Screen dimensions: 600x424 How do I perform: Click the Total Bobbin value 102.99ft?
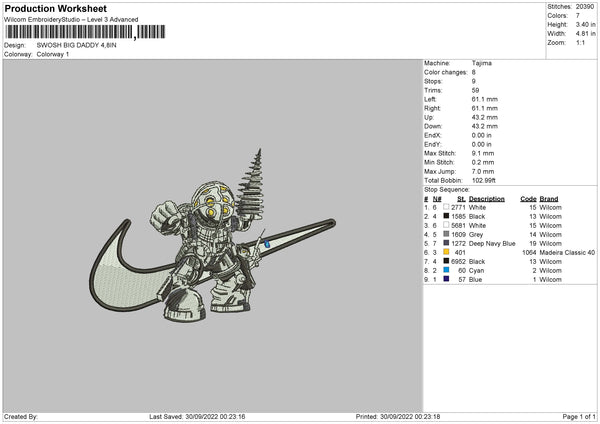(484, 180)
